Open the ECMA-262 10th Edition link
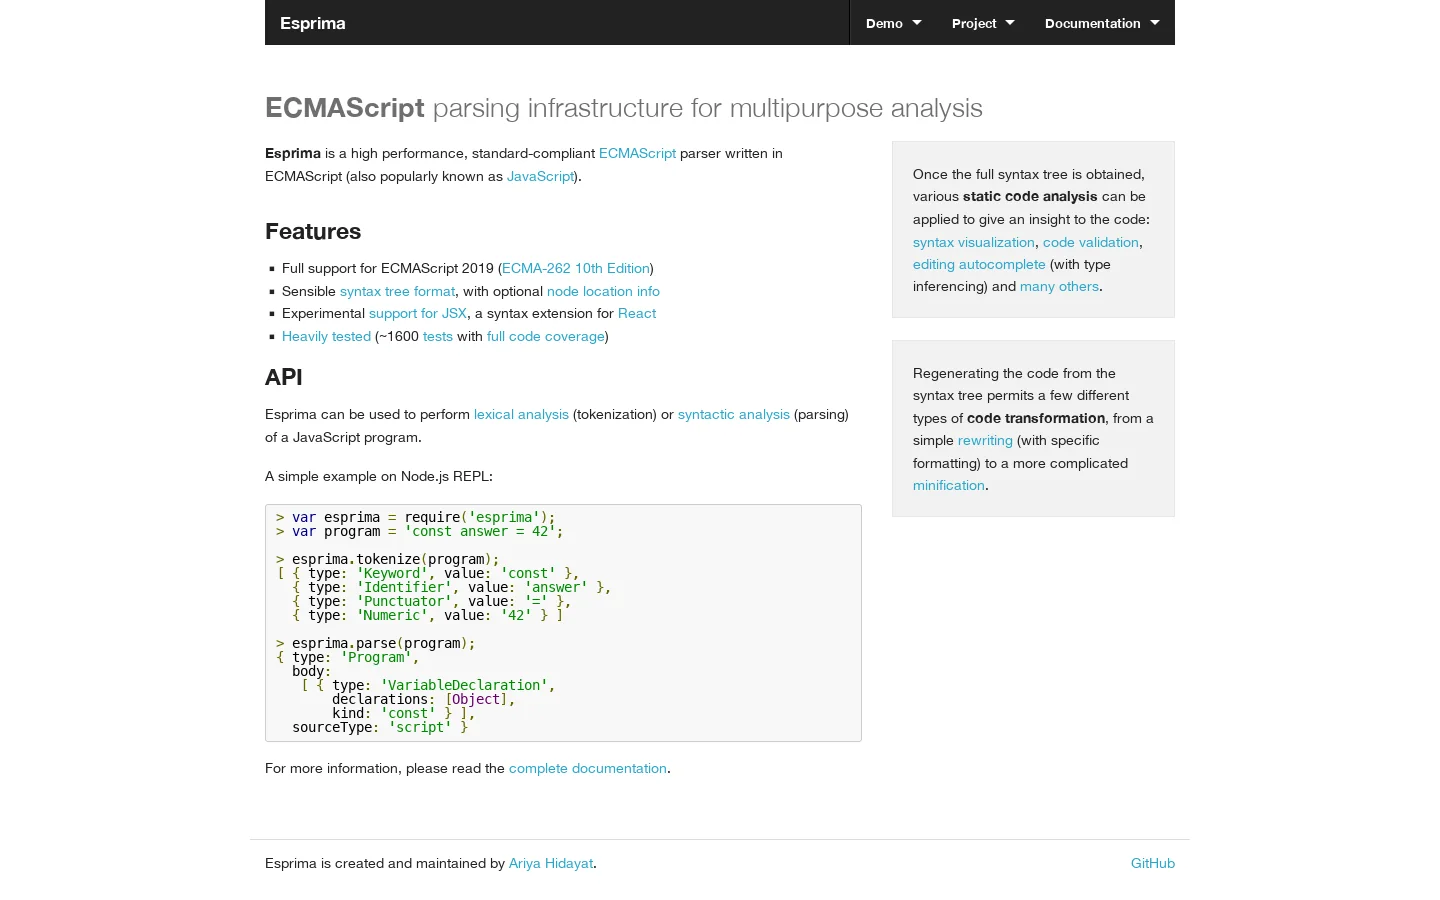The height and width of the screenshot is (900, 1440). click(576, 268)
